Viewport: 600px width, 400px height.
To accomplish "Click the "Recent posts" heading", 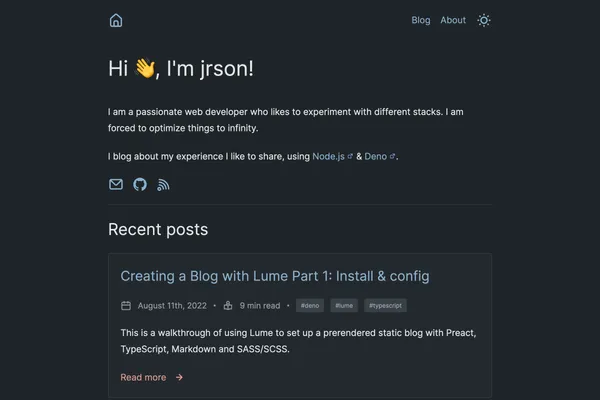I will [158, 230].
